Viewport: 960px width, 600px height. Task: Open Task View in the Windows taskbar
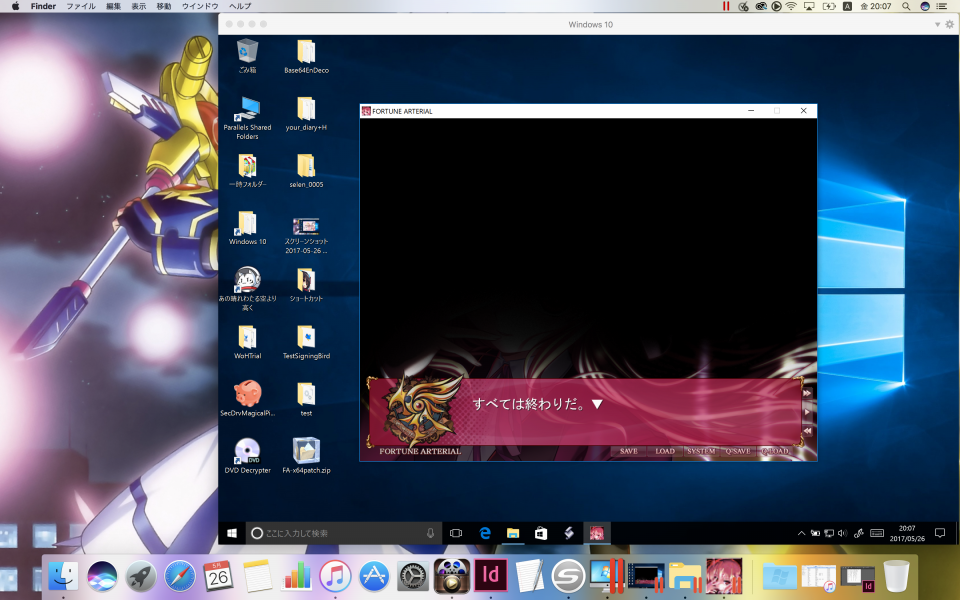tap(456, 533)
